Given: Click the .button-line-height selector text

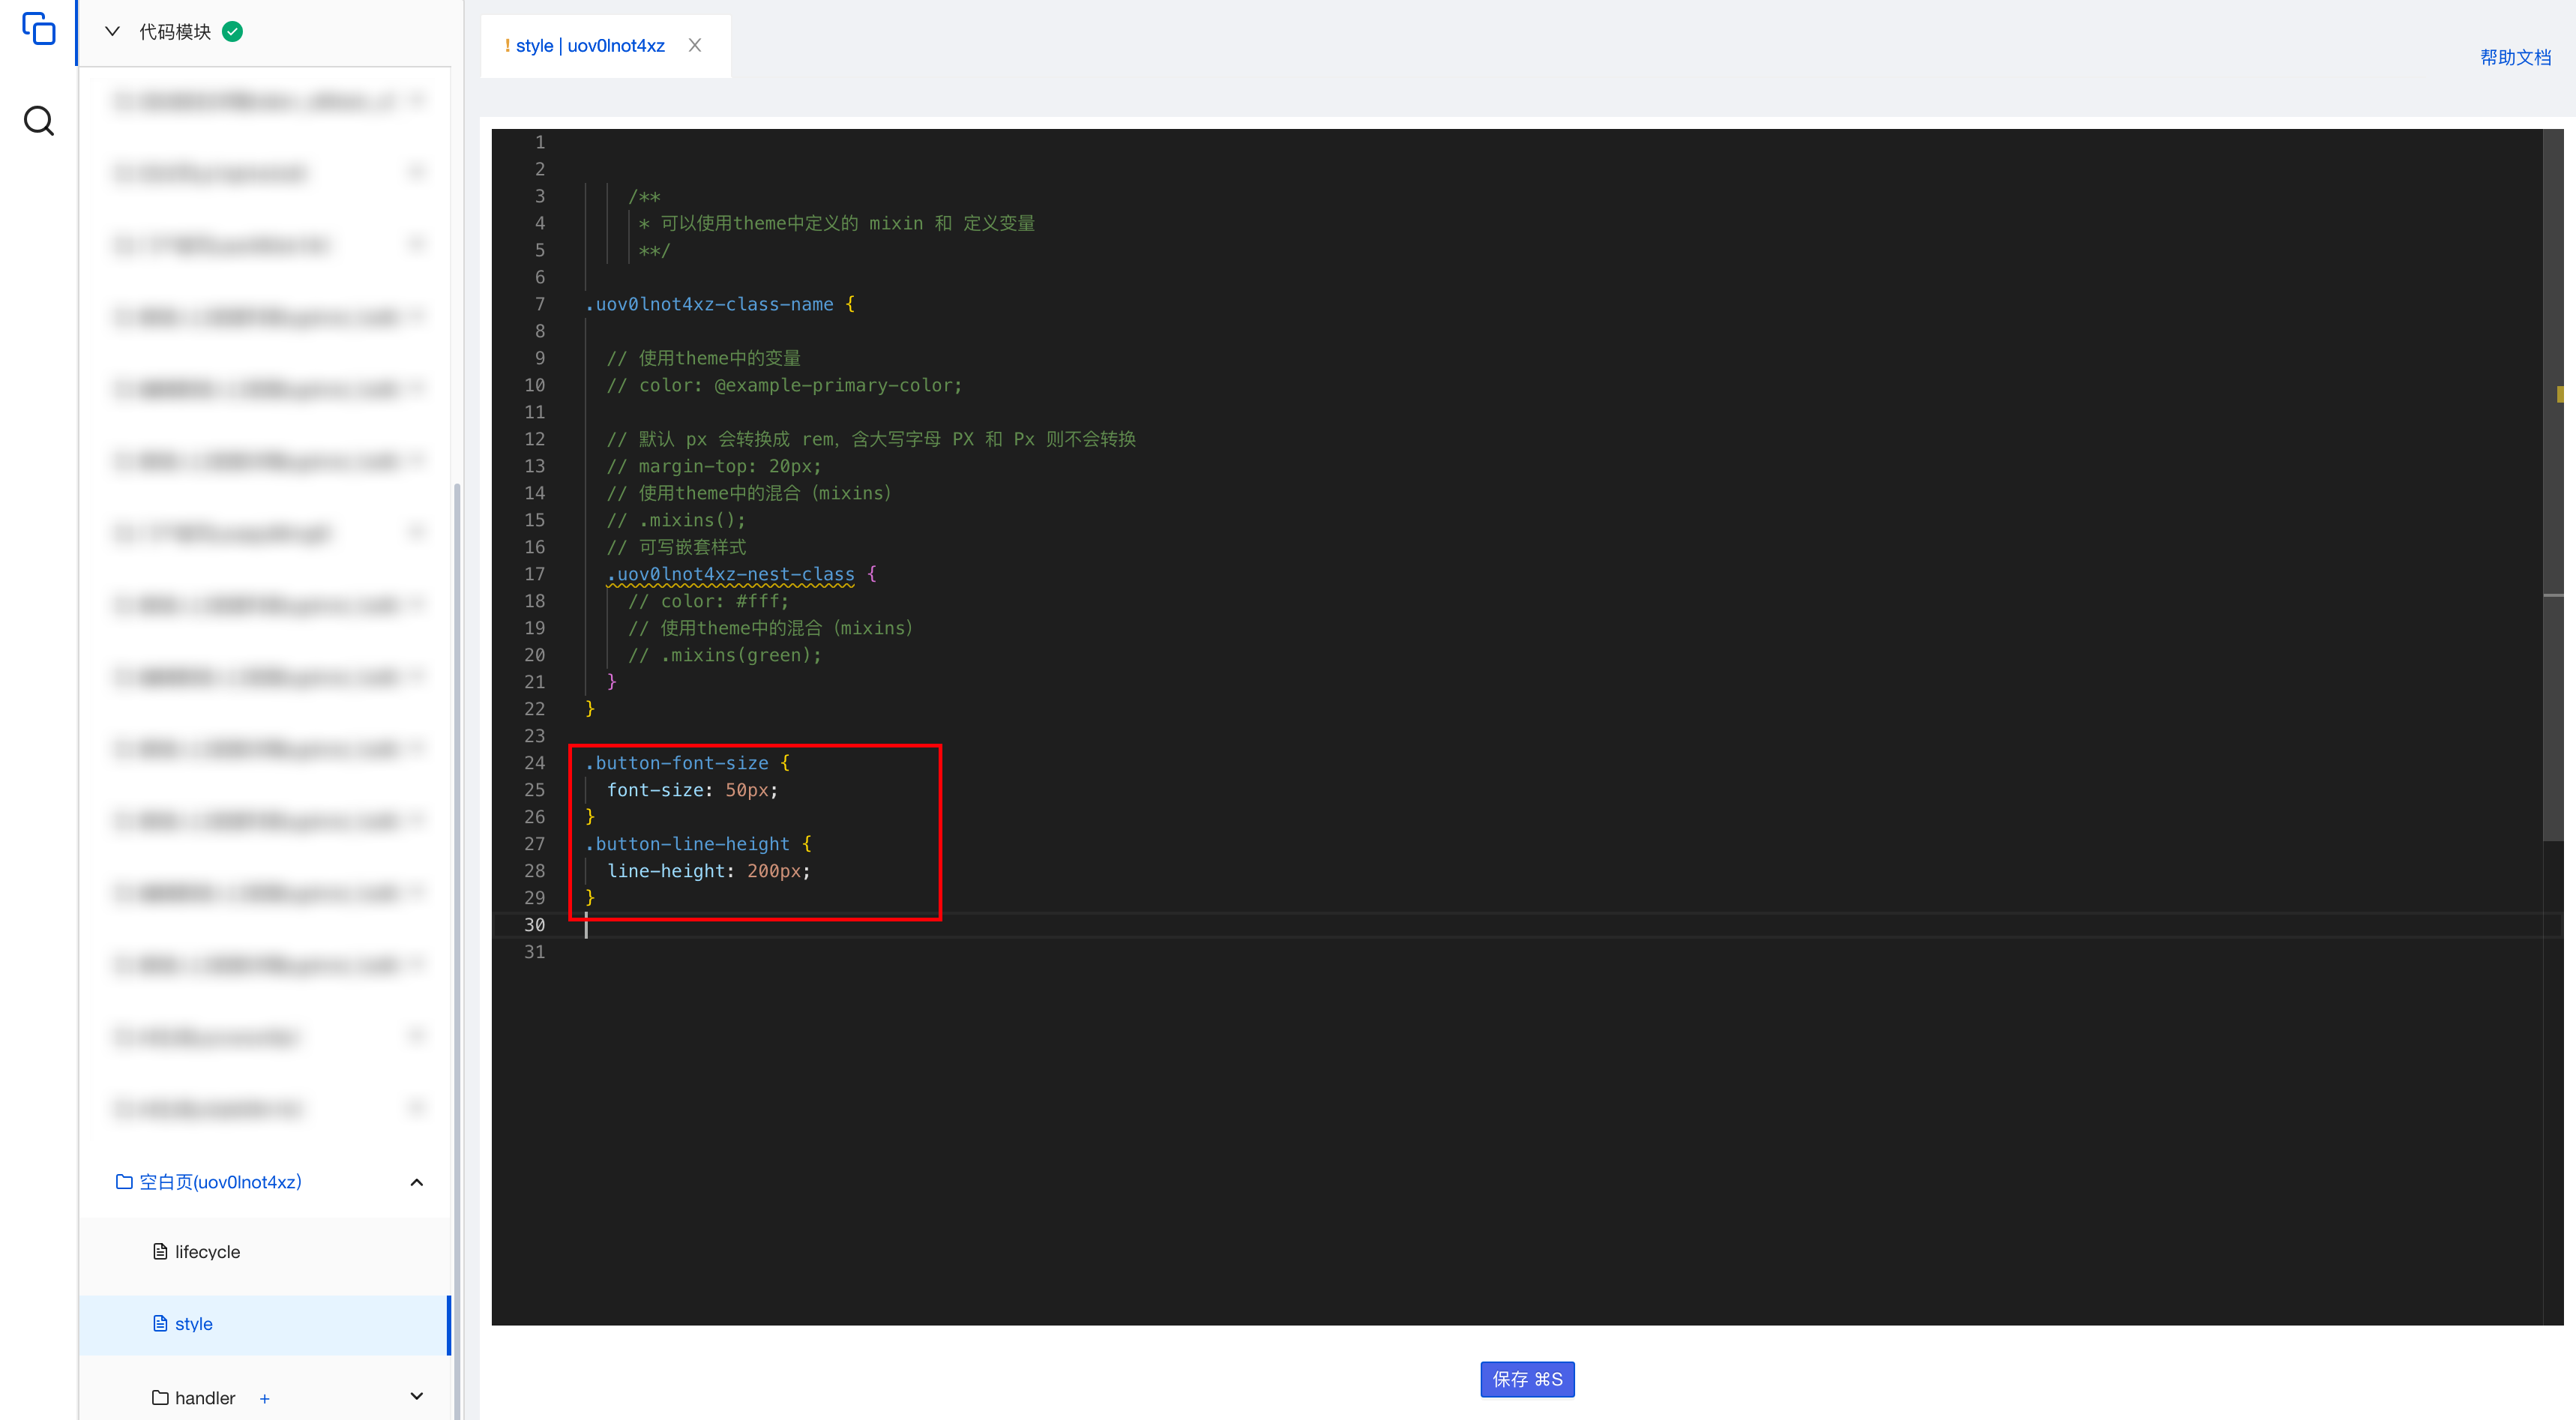Looking at the screenshot, I should coord(688,844).
